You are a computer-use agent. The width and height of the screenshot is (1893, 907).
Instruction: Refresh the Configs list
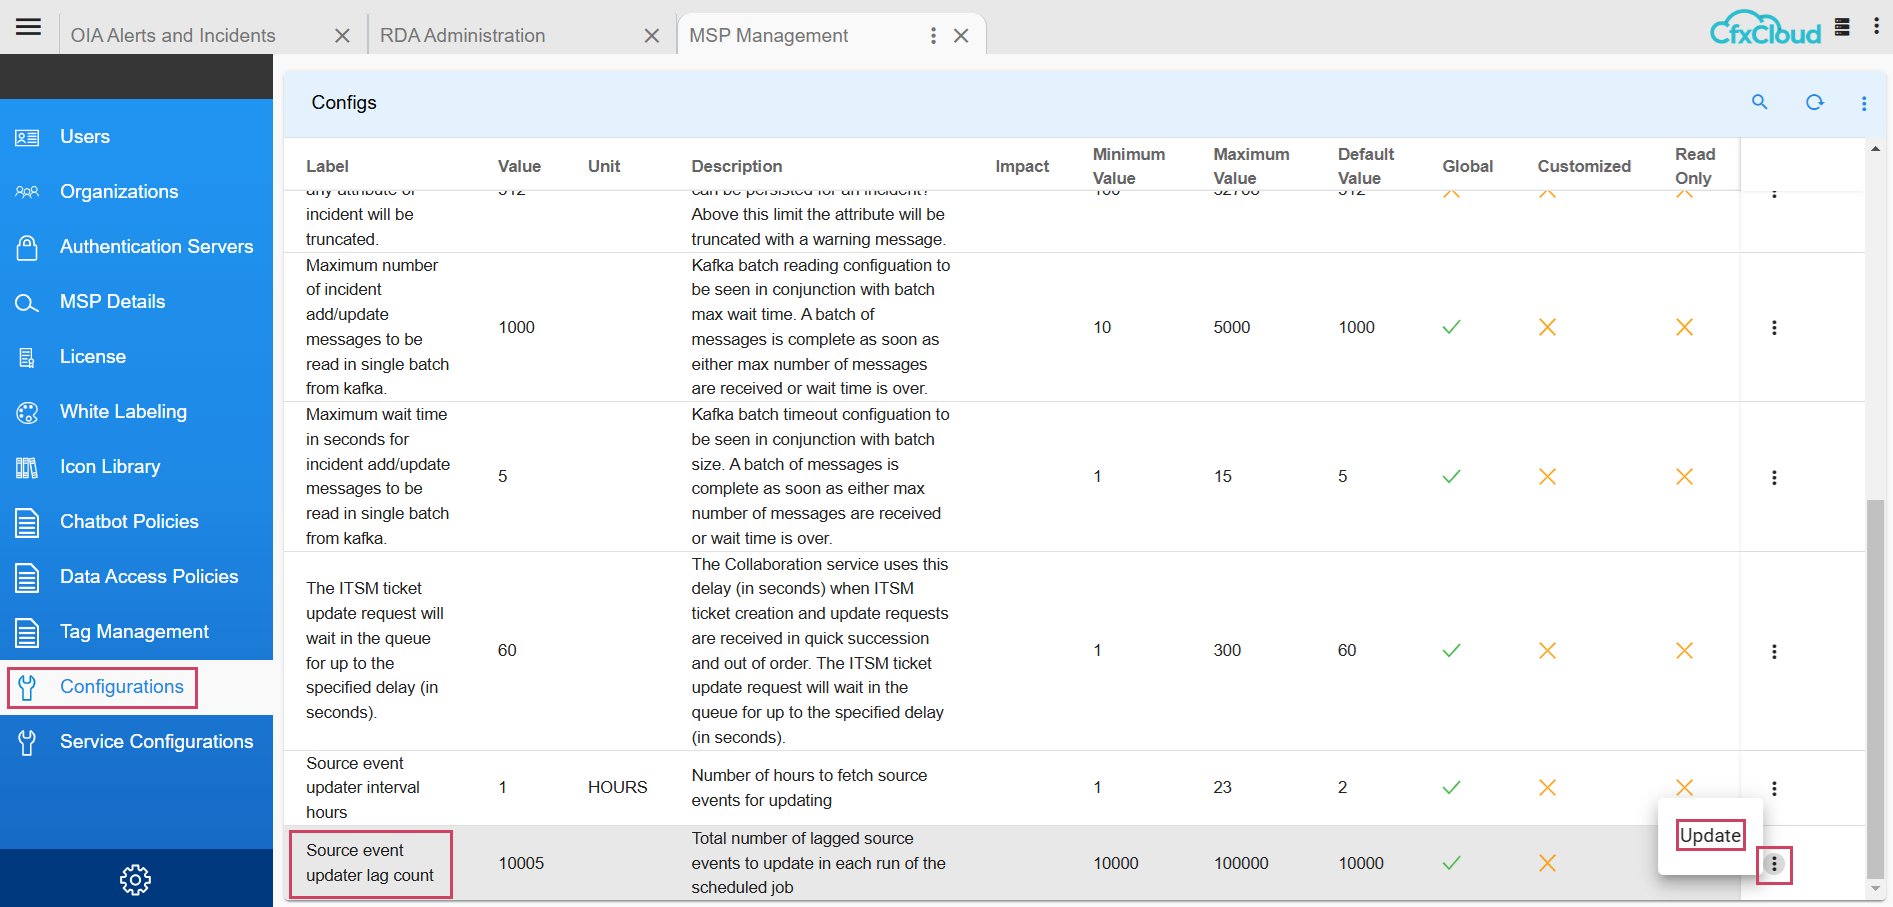point(1815,102)
